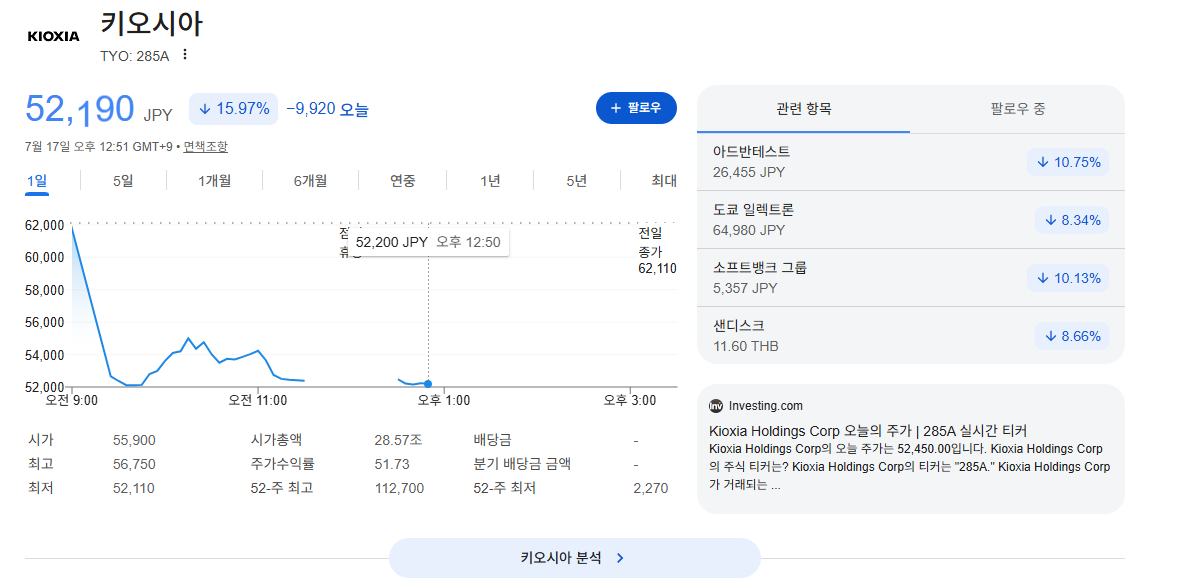This screenshot has width=1191, height=586.
Task: Show 최대 range on chart
Action: 663,181
